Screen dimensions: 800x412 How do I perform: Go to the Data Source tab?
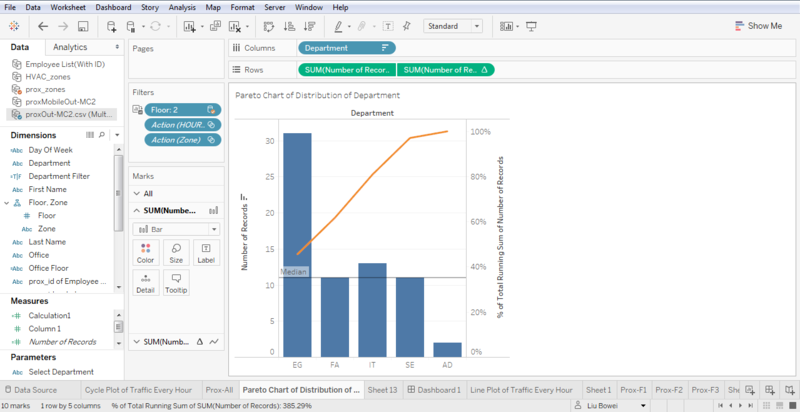(30, 390)
